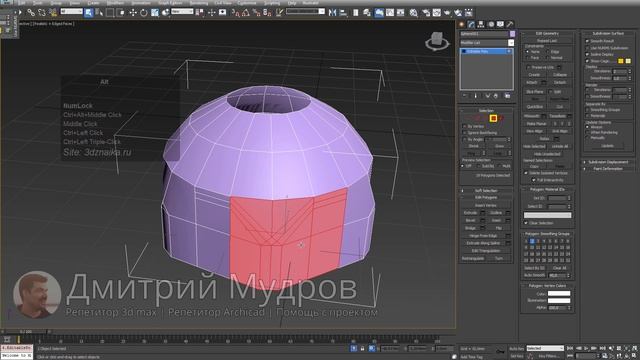Screen dimensions: 640x360
Task: Select Editable Poly in modifier stack
Action: point(486,51)
